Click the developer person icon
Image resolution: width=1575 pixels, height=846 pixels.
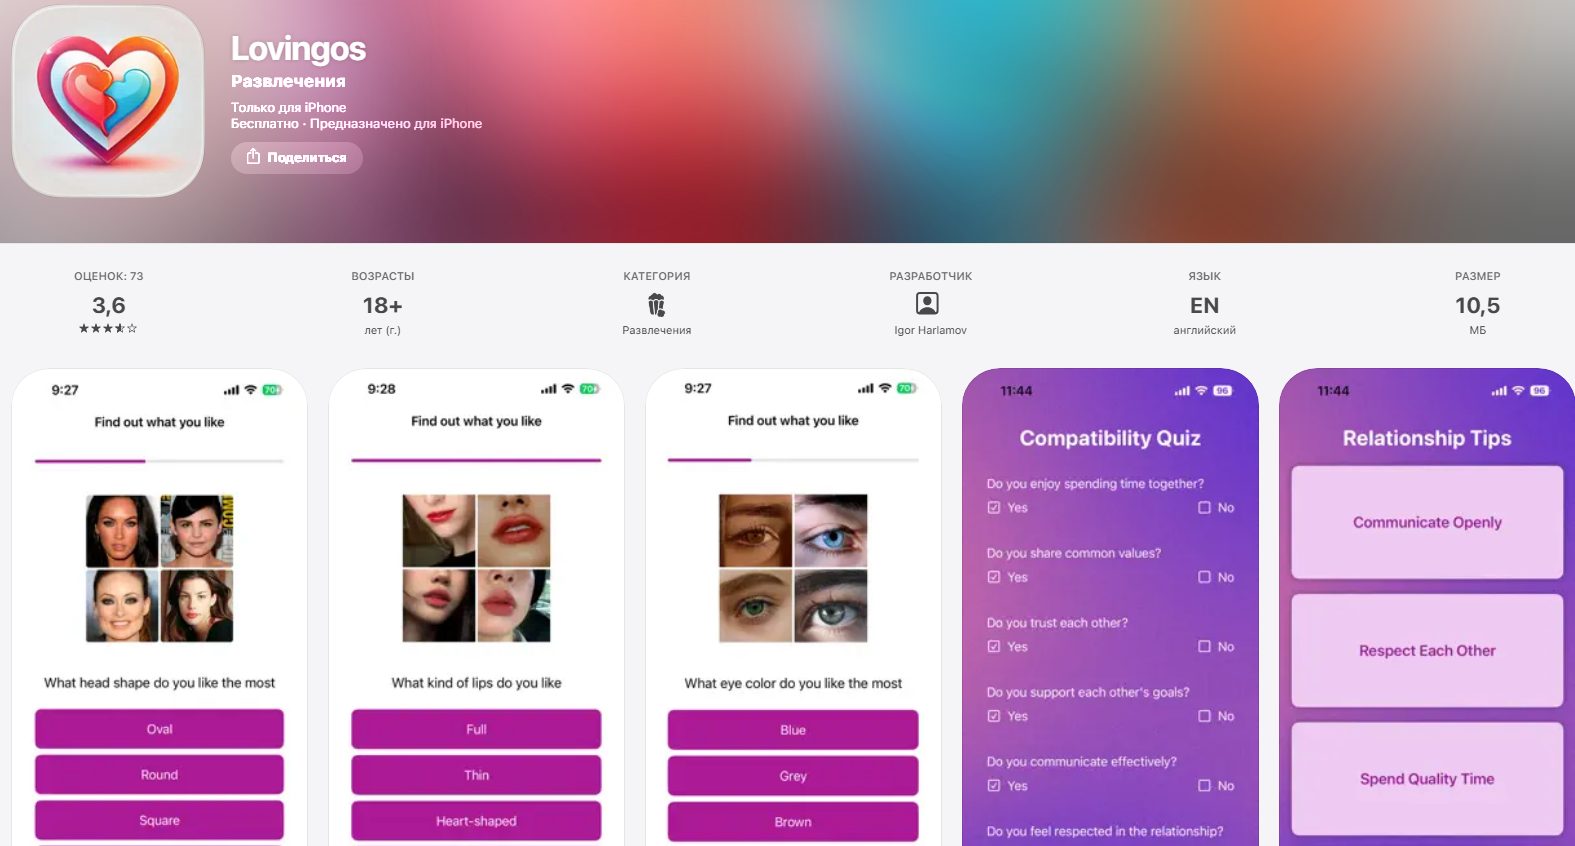[928, 303]
